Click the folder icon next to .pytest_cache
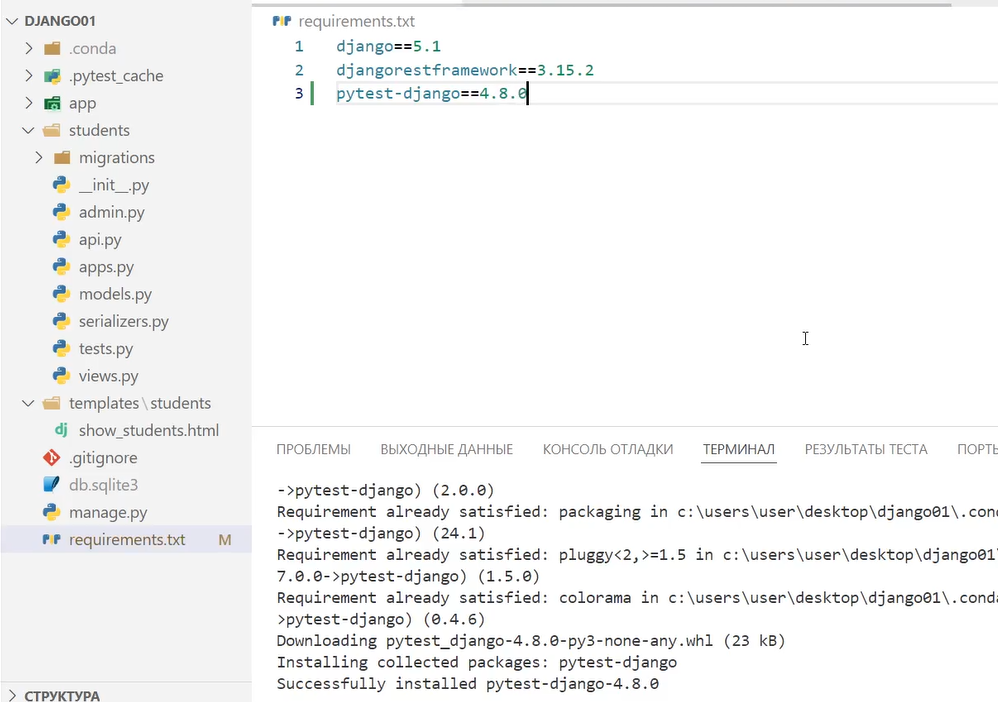This screenshot has height=702, width=998. point(52,76)
